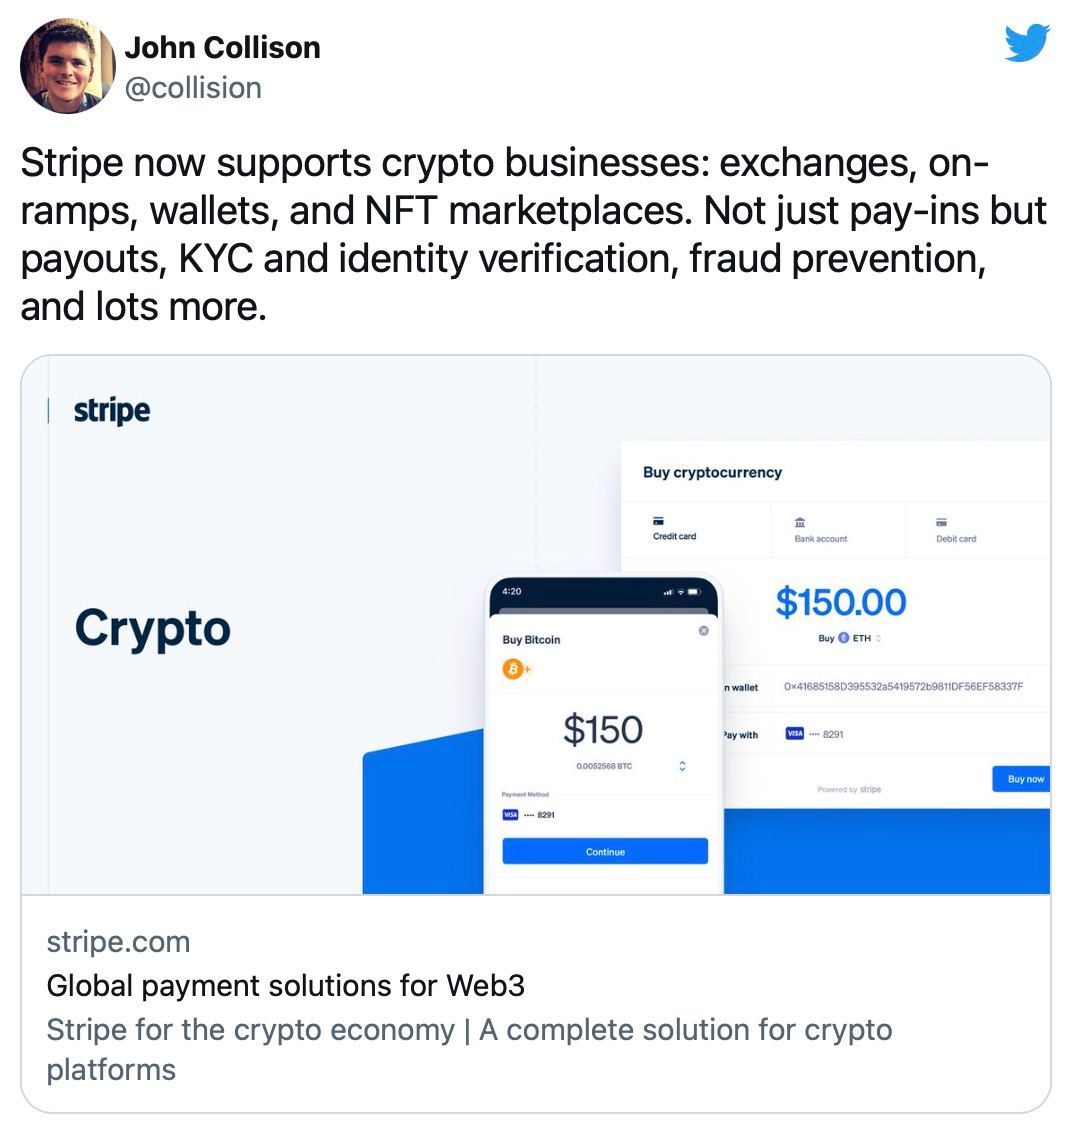
Task: Click the blue Continue button
Action: [x=605, y=851]
